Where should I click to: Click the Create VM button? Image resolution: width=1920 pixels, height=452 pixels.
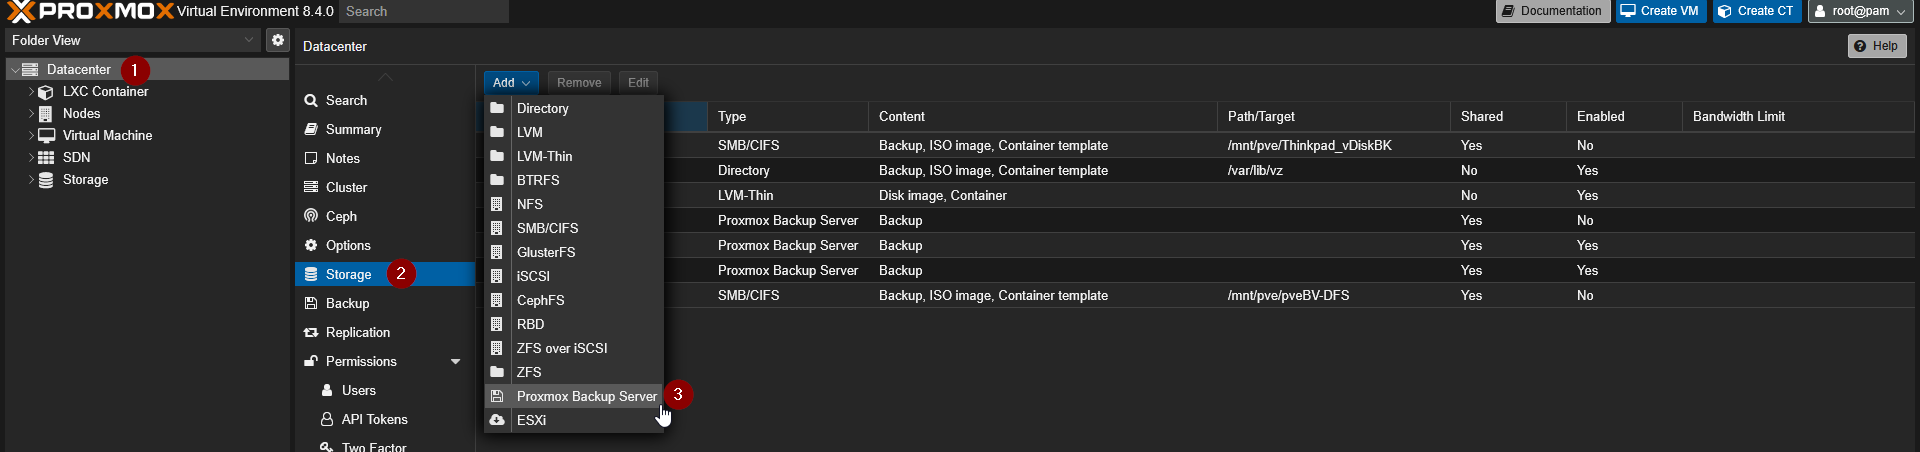click(x=1661, y=11)
